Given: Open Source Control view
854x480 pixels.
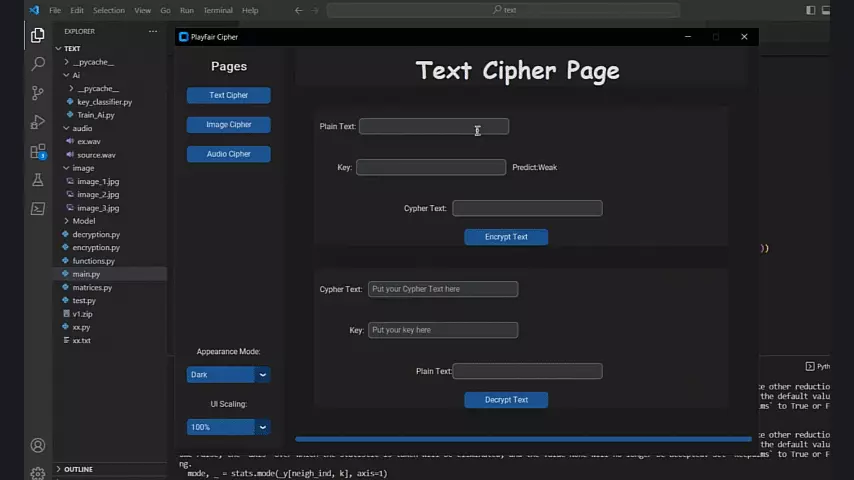Looking at the screenshot, I should pyautogui.click(x=38, y=93).
